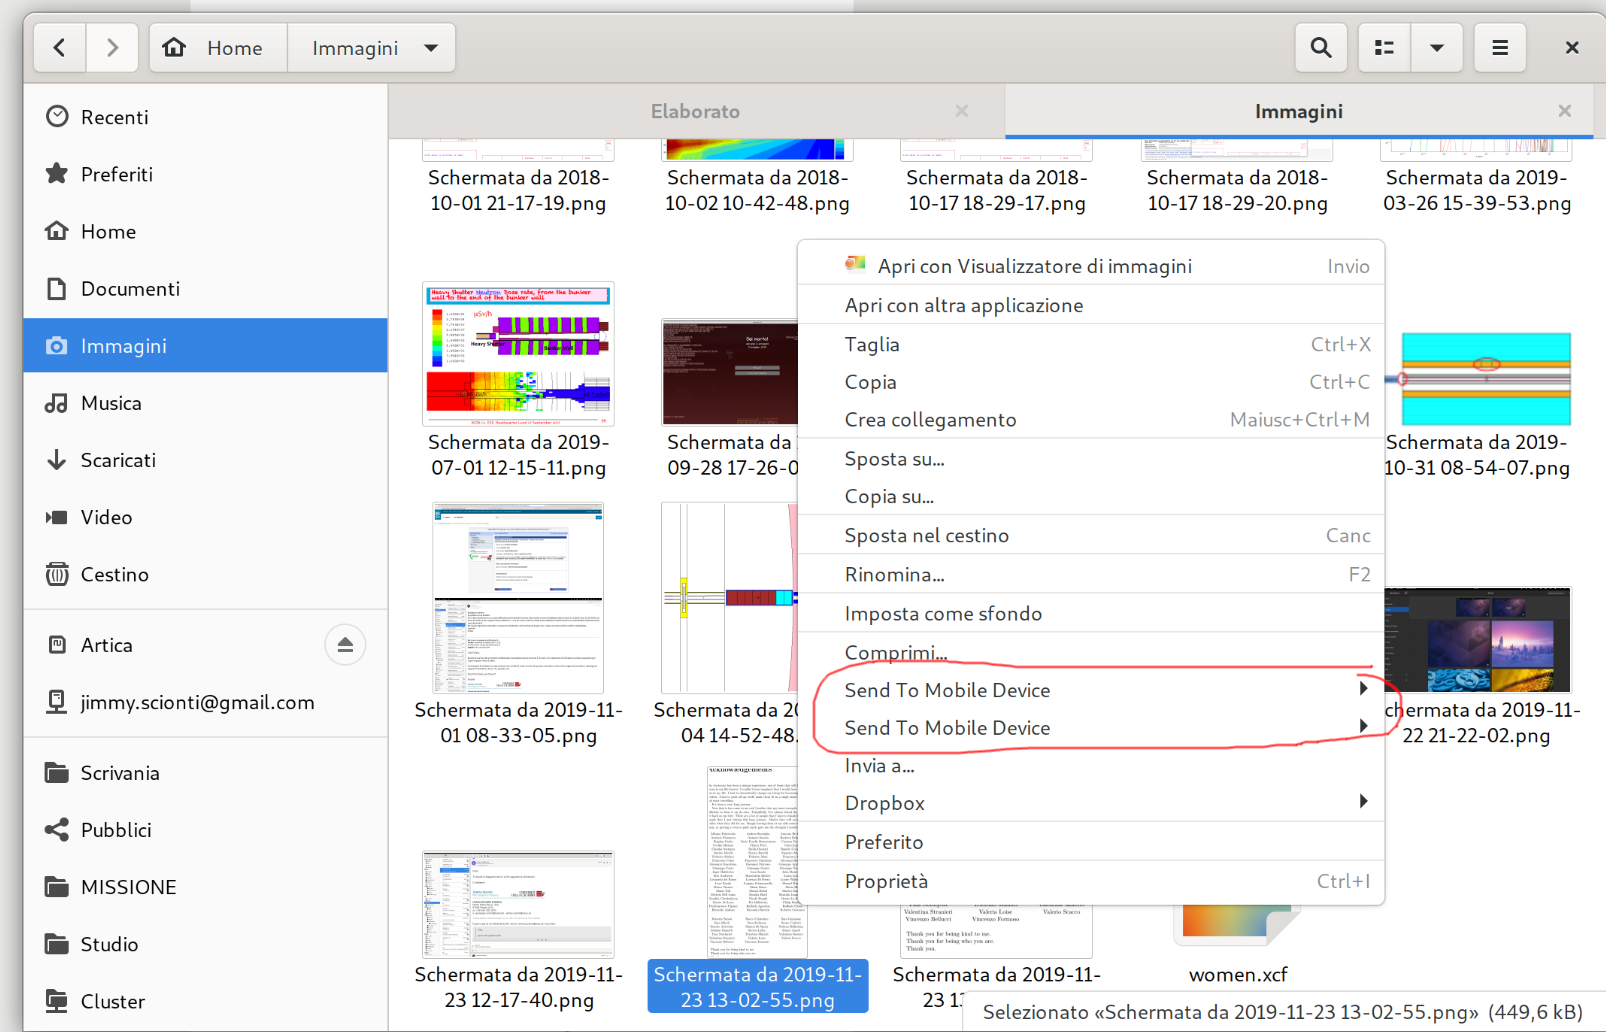Click the Studio folder icon

click(x=58, y=944)
